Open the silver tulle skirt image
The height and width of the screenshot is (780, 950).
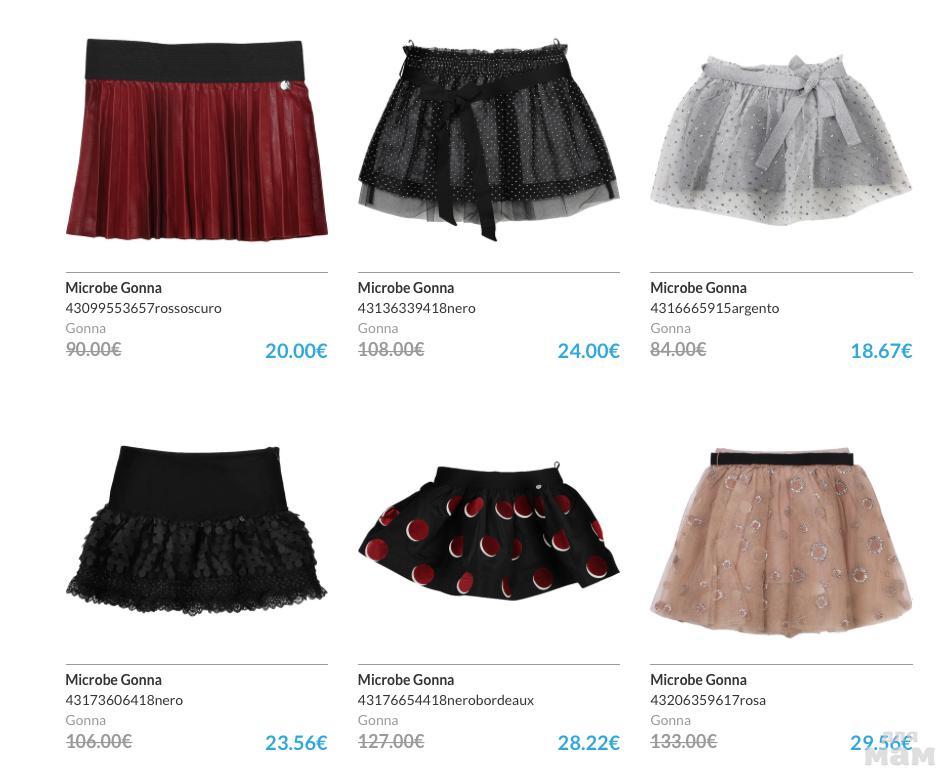click(781, 140)
